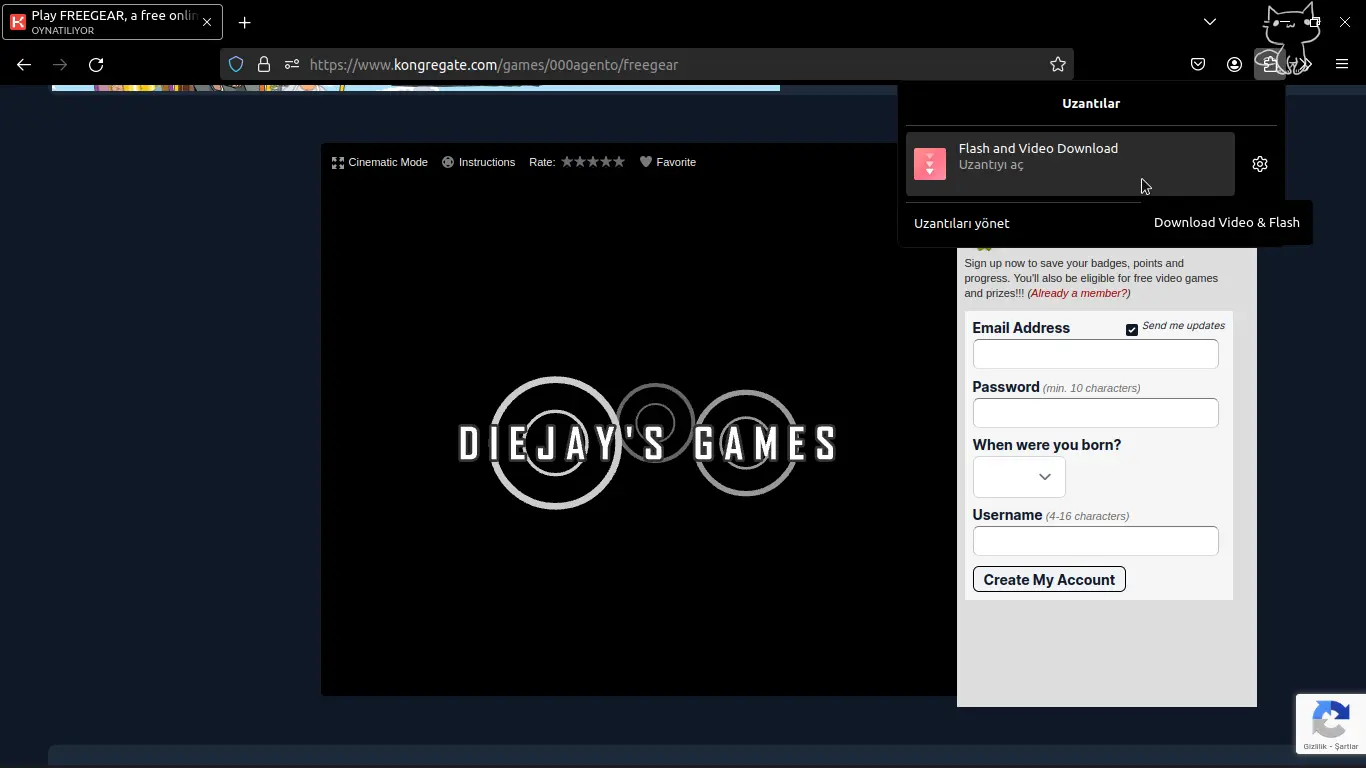Untick the Send me updates checkbox
This screenshot has width=1366, height=768.
pos(1132,330)
